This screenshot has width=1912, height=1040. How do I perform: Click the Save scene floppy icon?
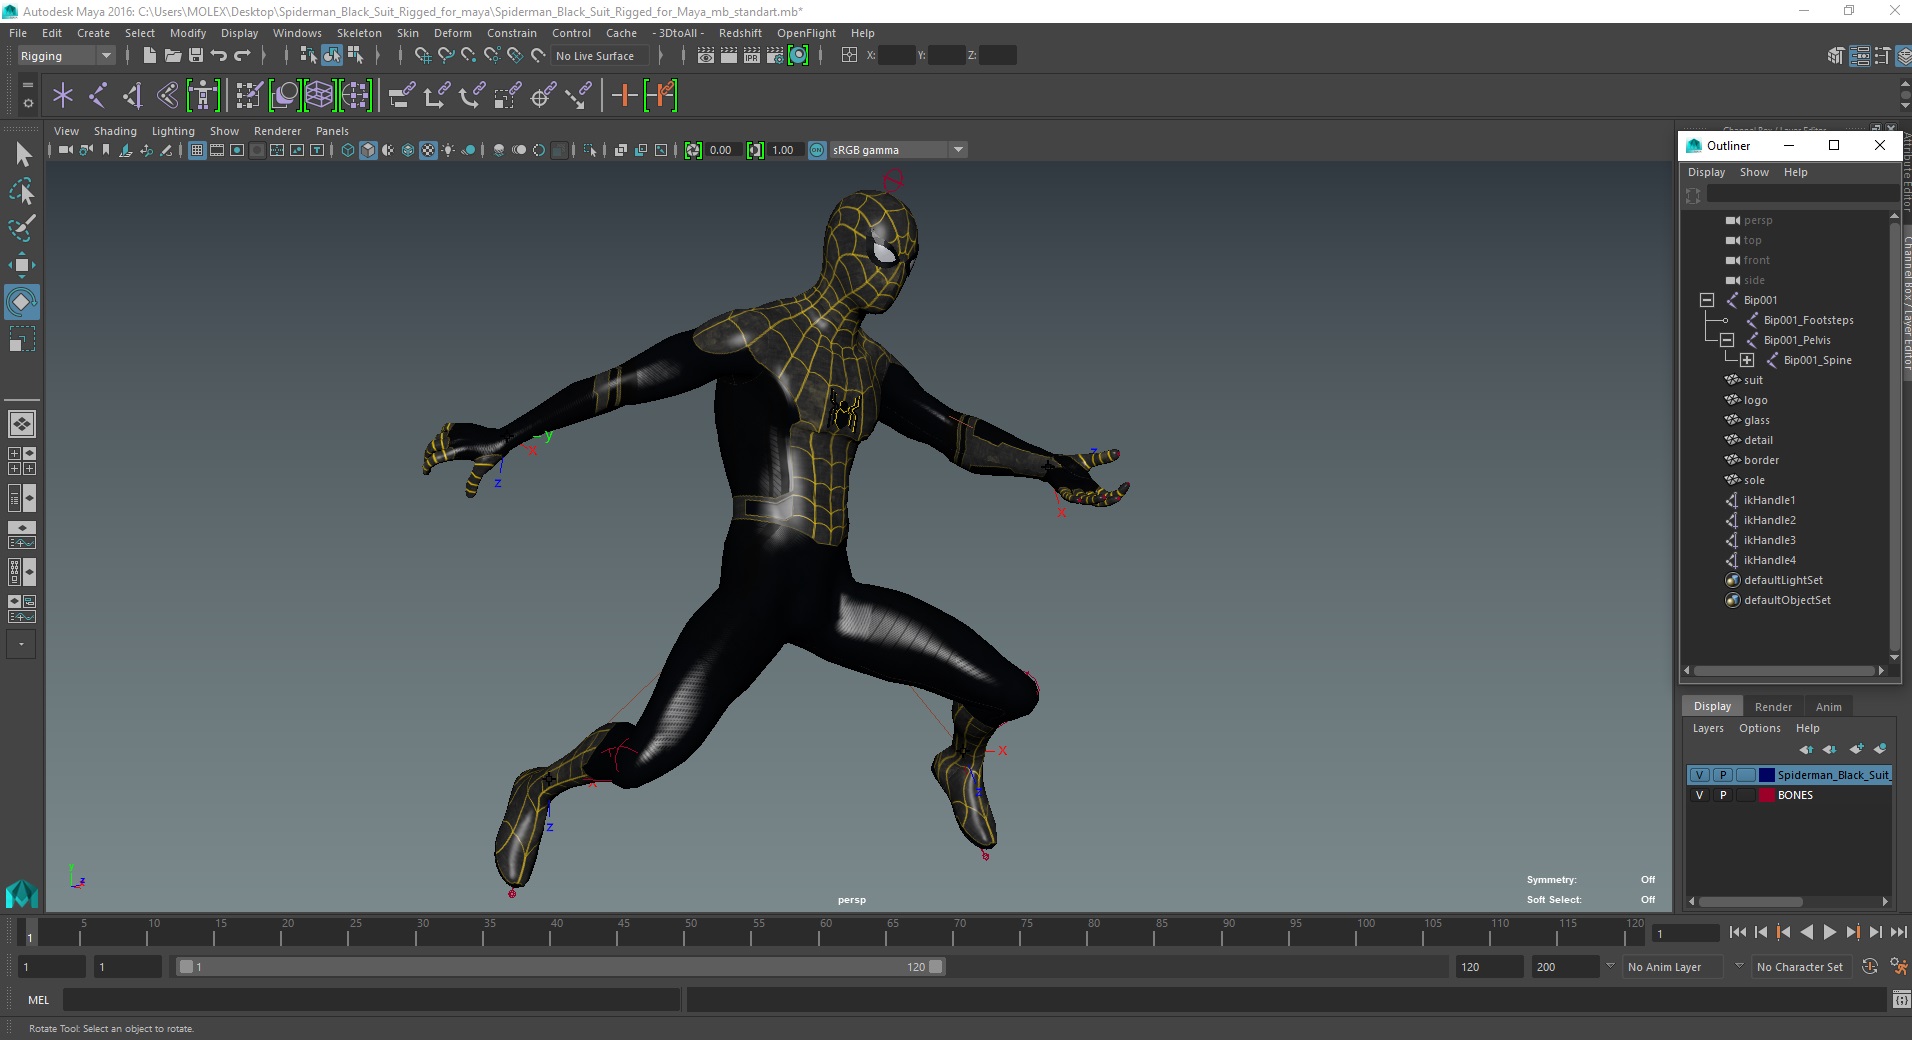196,56
